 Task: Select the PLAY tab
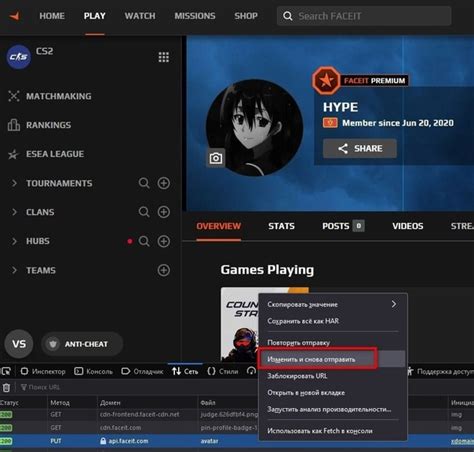pyautogui.click(x=95, y=16)
